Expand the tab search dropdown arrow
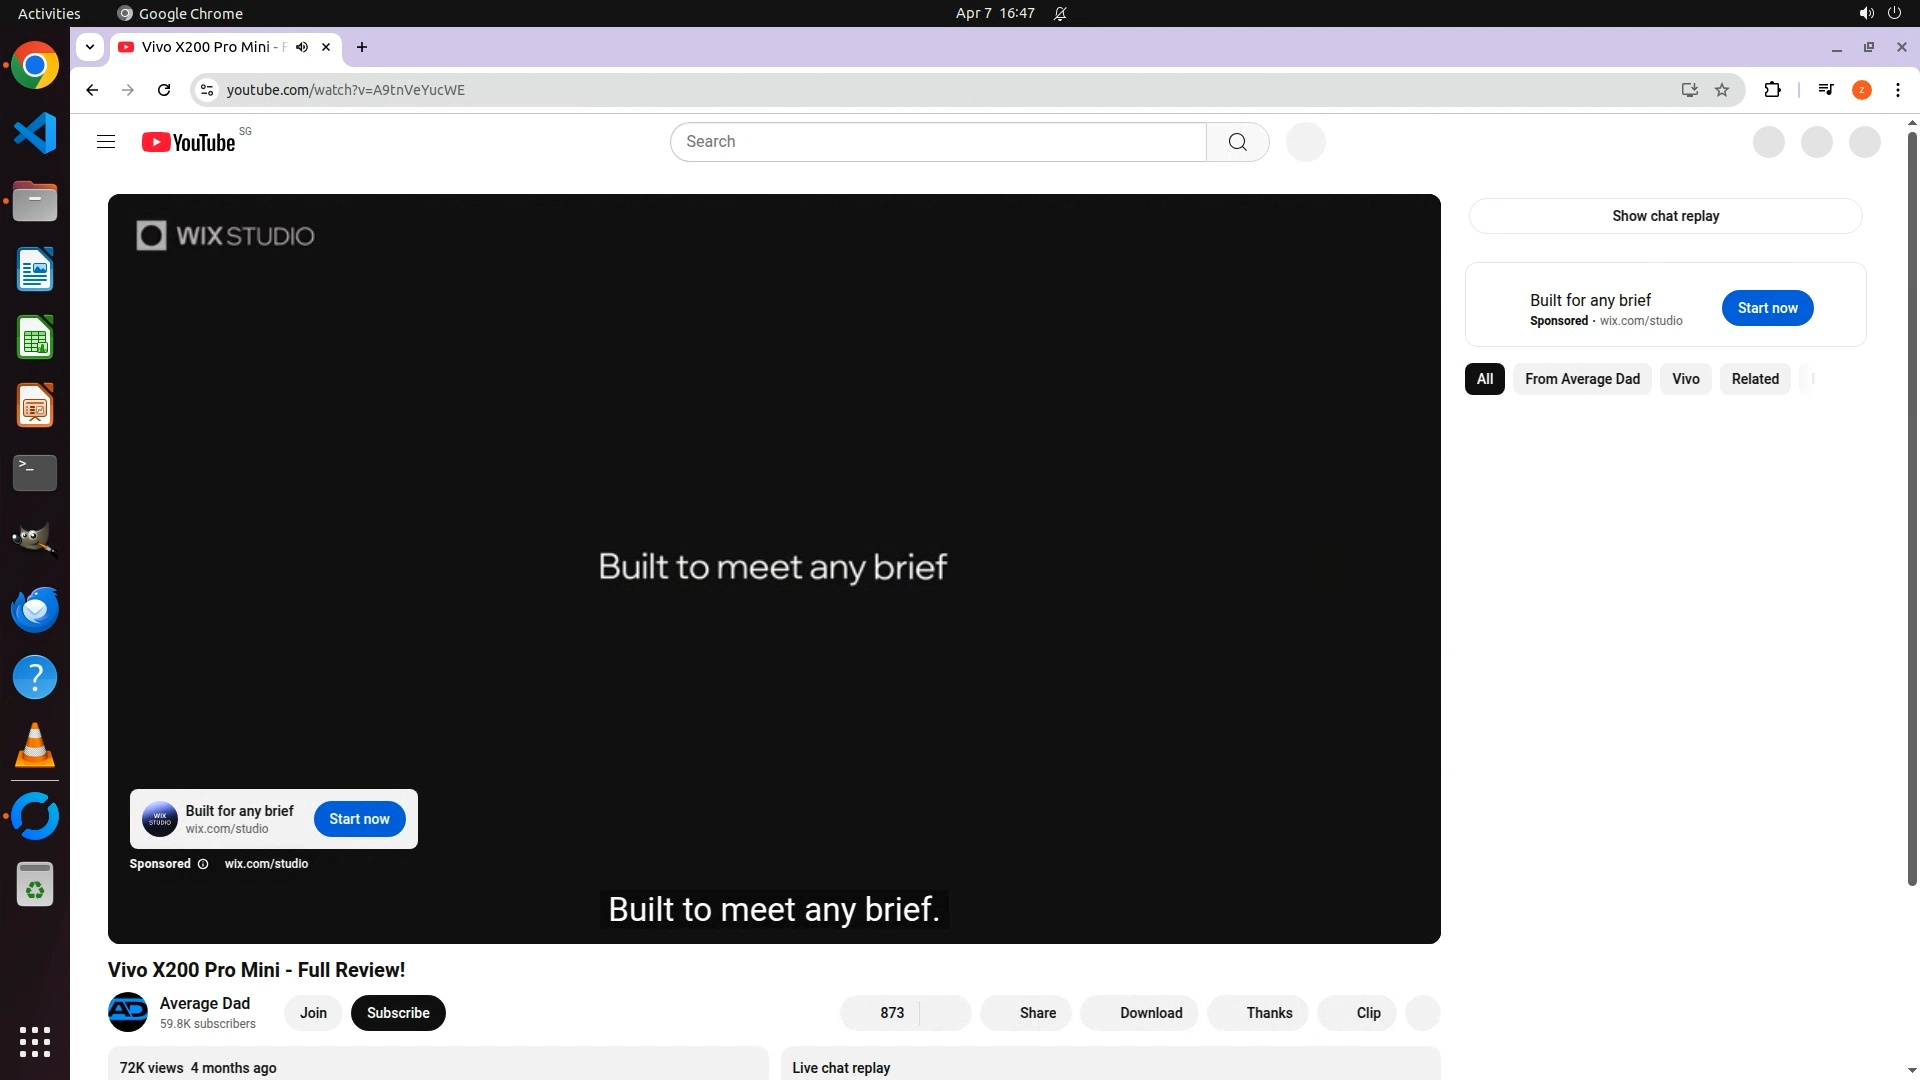Screen dimensions: 1920x1080 (90, 47)
